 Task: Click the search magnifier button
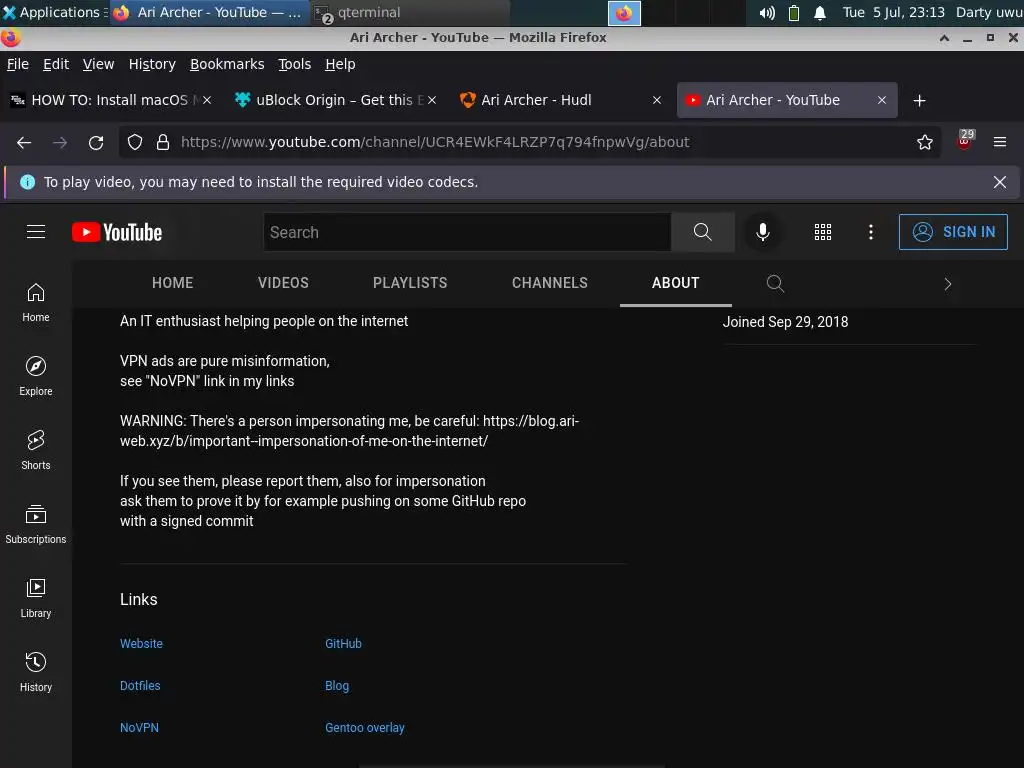pyautogui.click(x=703, y=232)
